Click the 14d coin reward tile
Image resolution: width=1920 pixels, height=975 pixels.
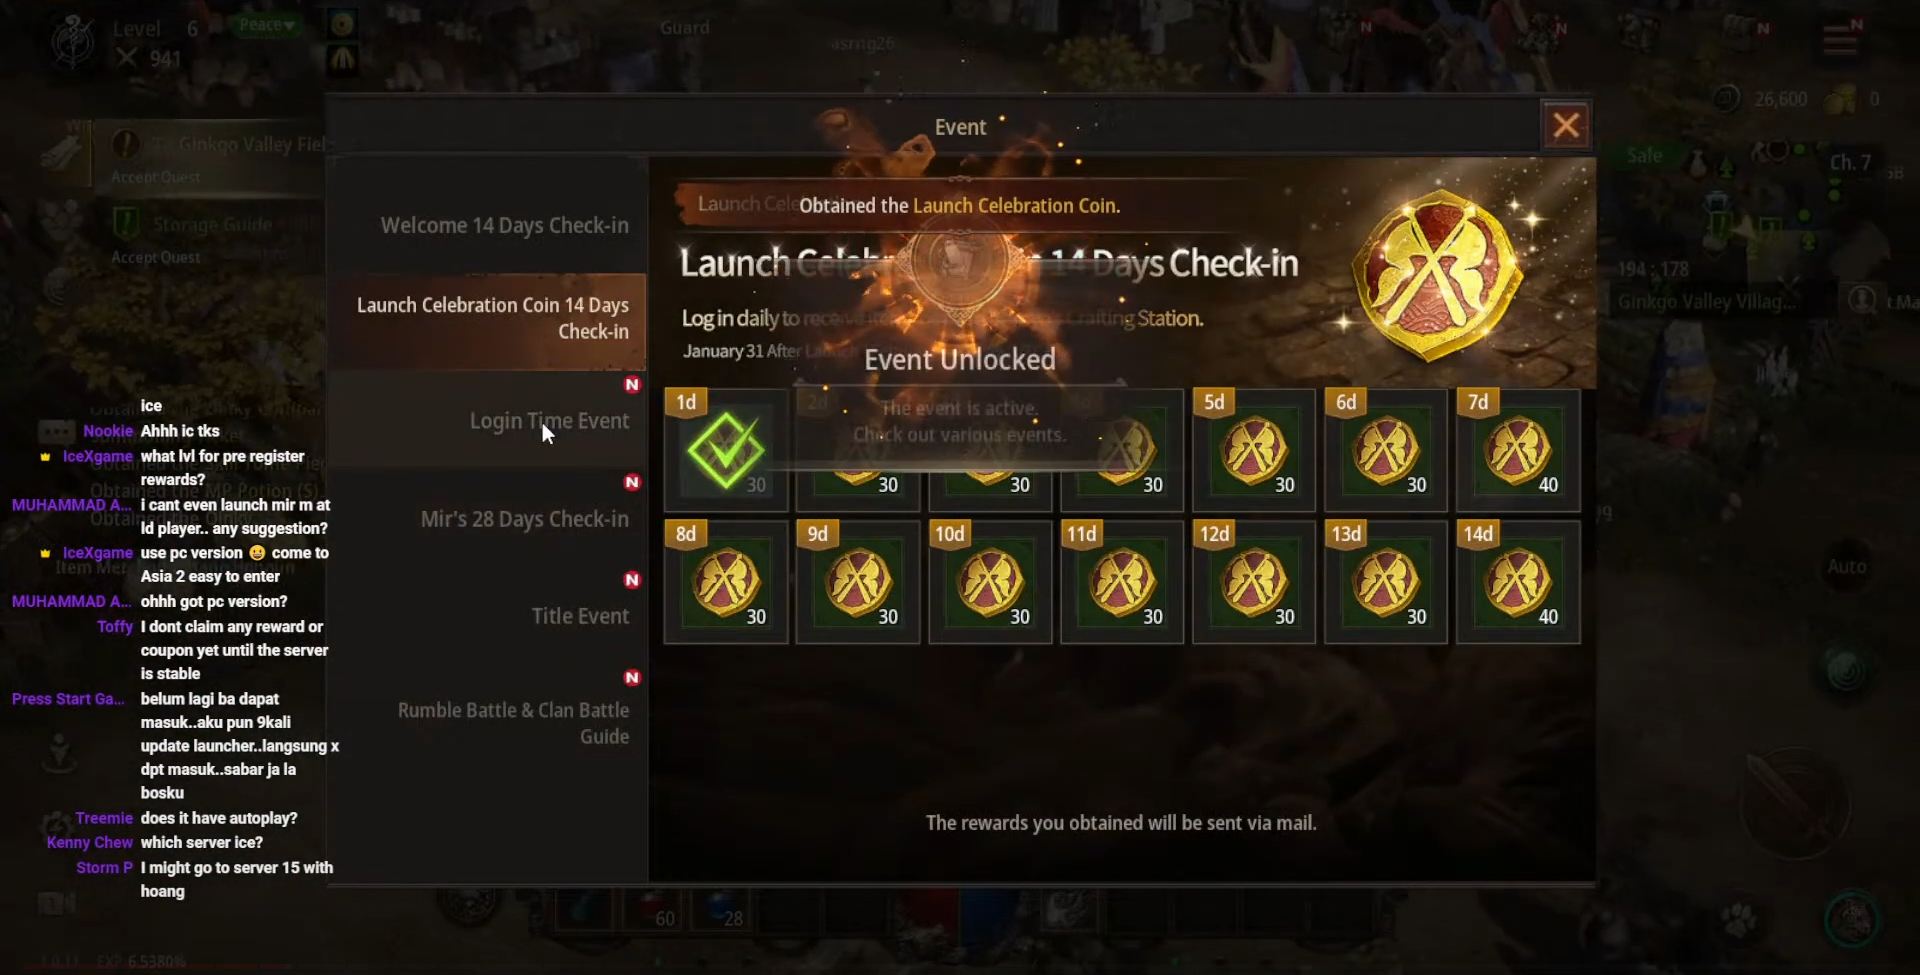point(1517,582)
